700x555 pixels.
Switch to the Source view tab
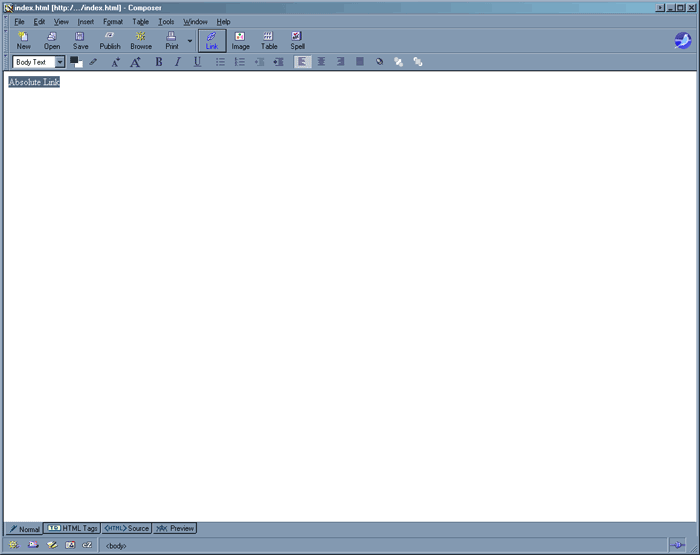(127, 528)
